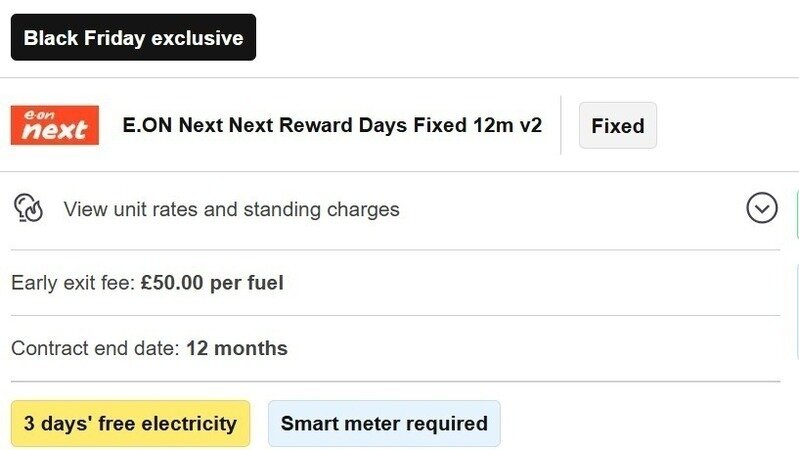The height and width of the screenshot is (450, 799).
Task: Click the flame and bulb fuel icon
Action: pyautogui.click(x=28, y=209)
